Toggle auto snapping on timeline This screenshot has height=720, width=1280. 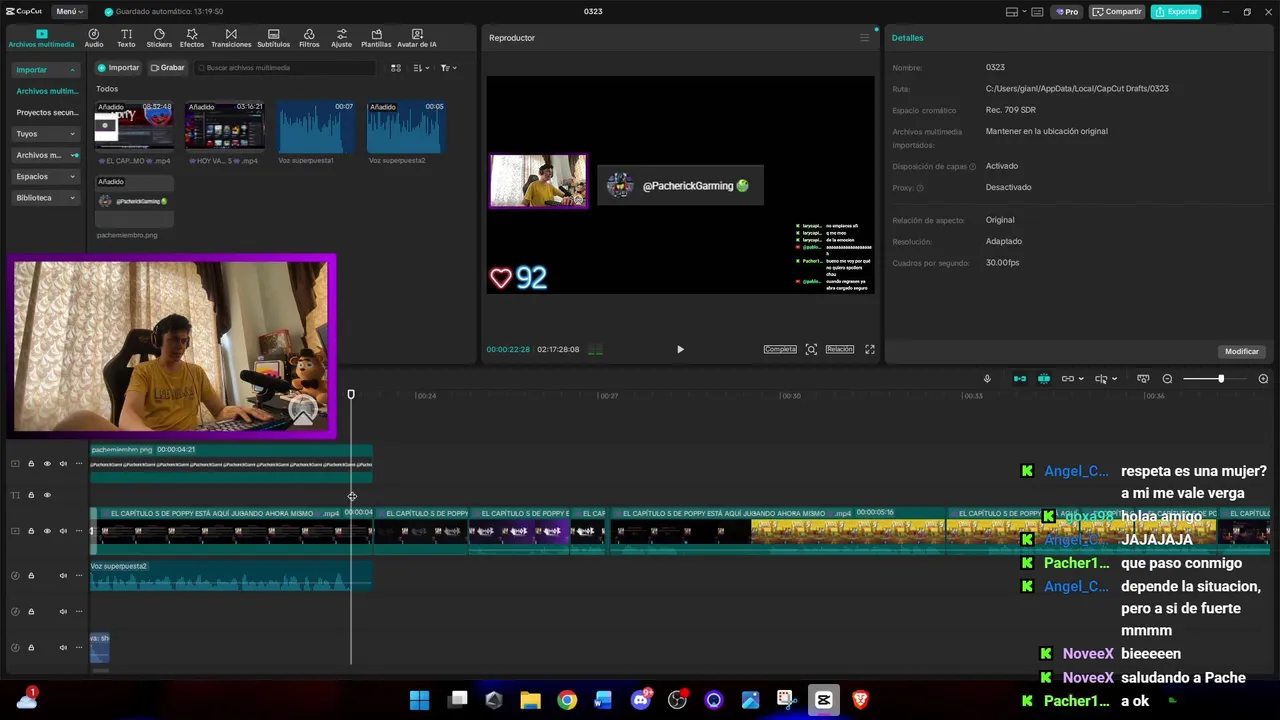point(1044,379)
